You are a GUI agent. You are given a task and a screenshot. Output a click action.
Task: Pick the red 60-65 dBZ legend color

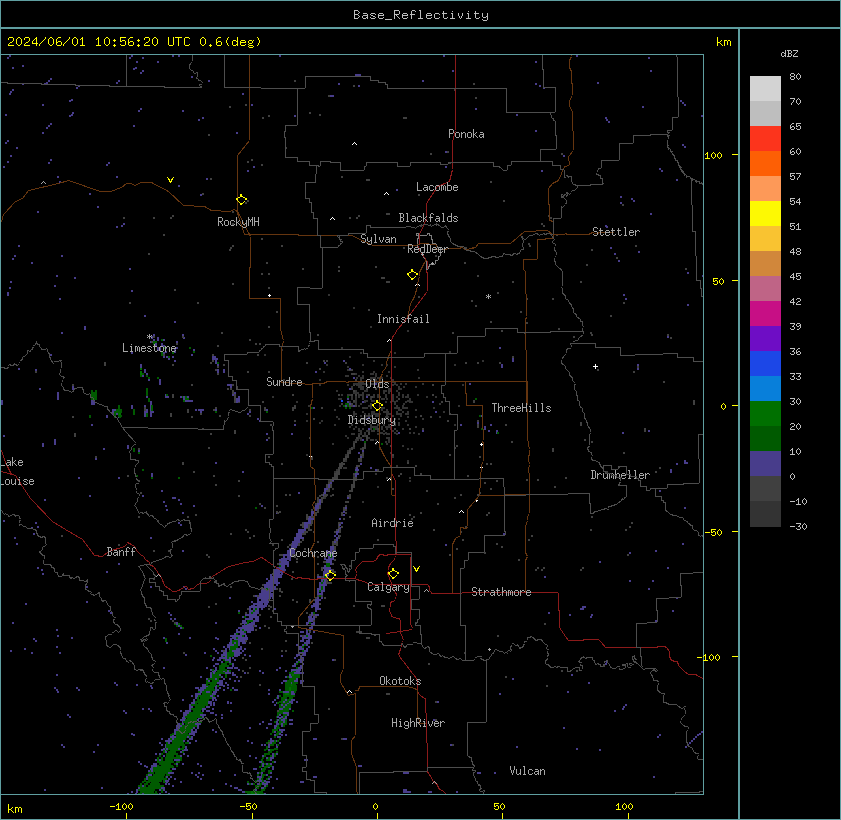[x=765, y=139]
